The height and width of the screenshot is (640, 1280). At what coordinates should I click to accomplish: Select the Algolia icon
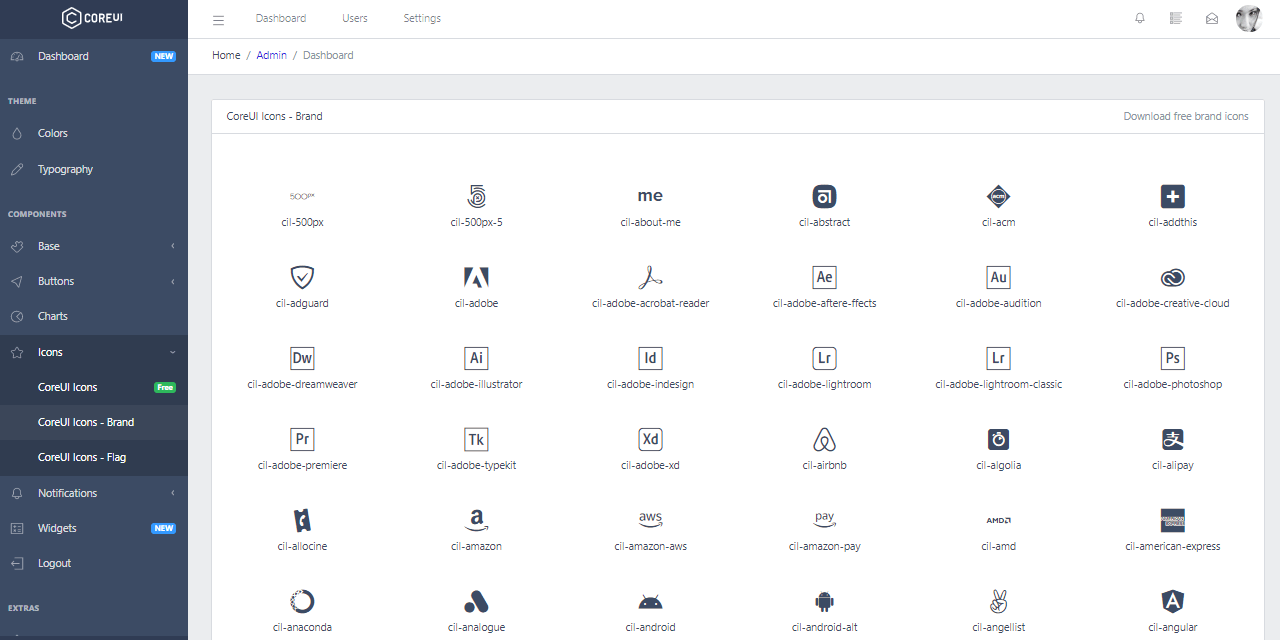pos(998,439)
